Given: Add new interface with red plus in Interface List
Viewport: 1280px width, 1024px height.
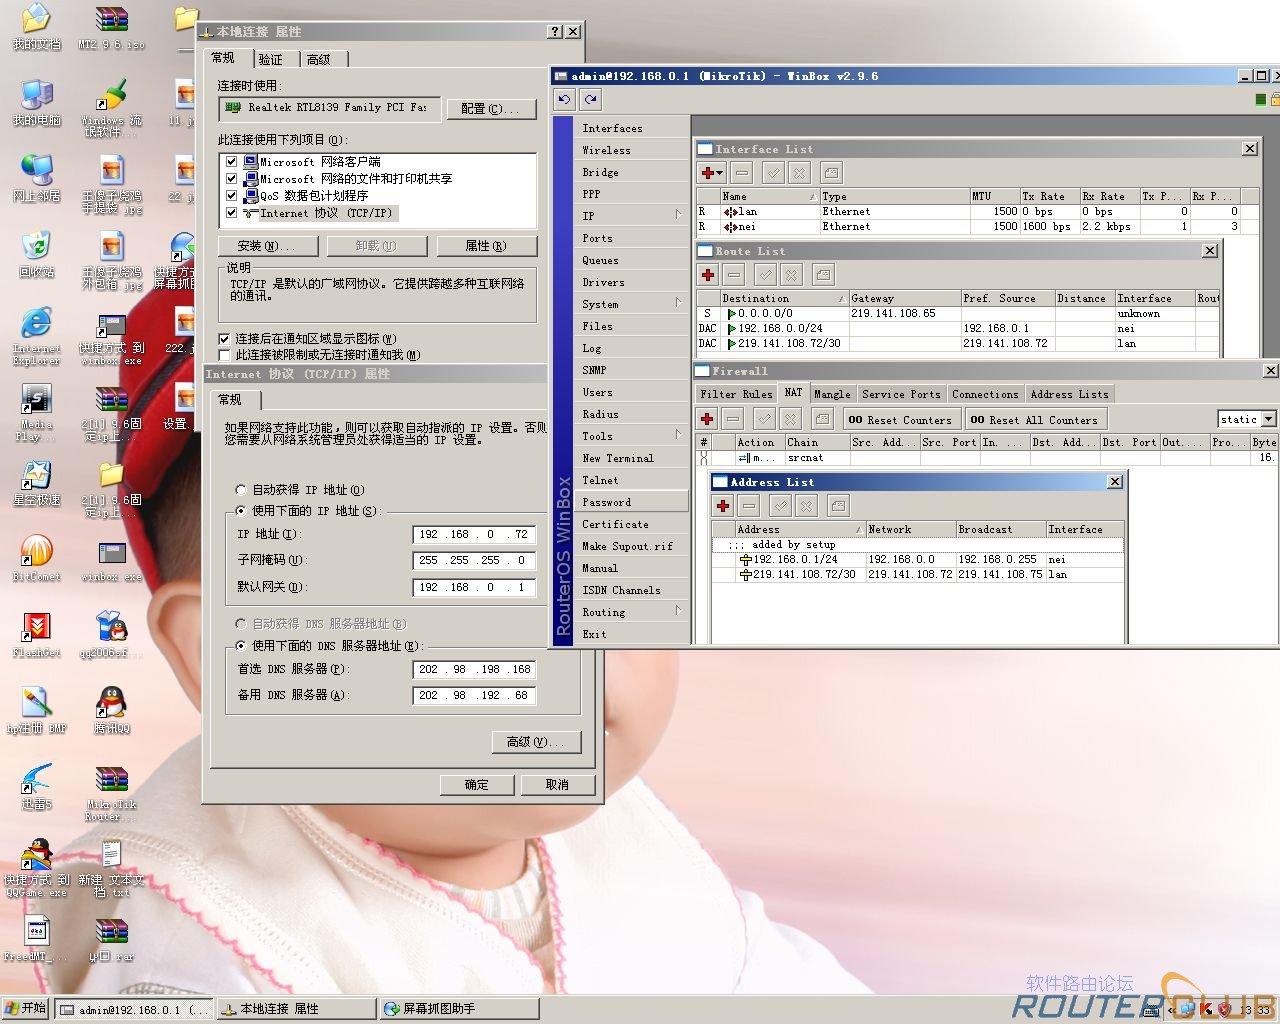Looking at the screenshot, I should [x=712, y=173].
